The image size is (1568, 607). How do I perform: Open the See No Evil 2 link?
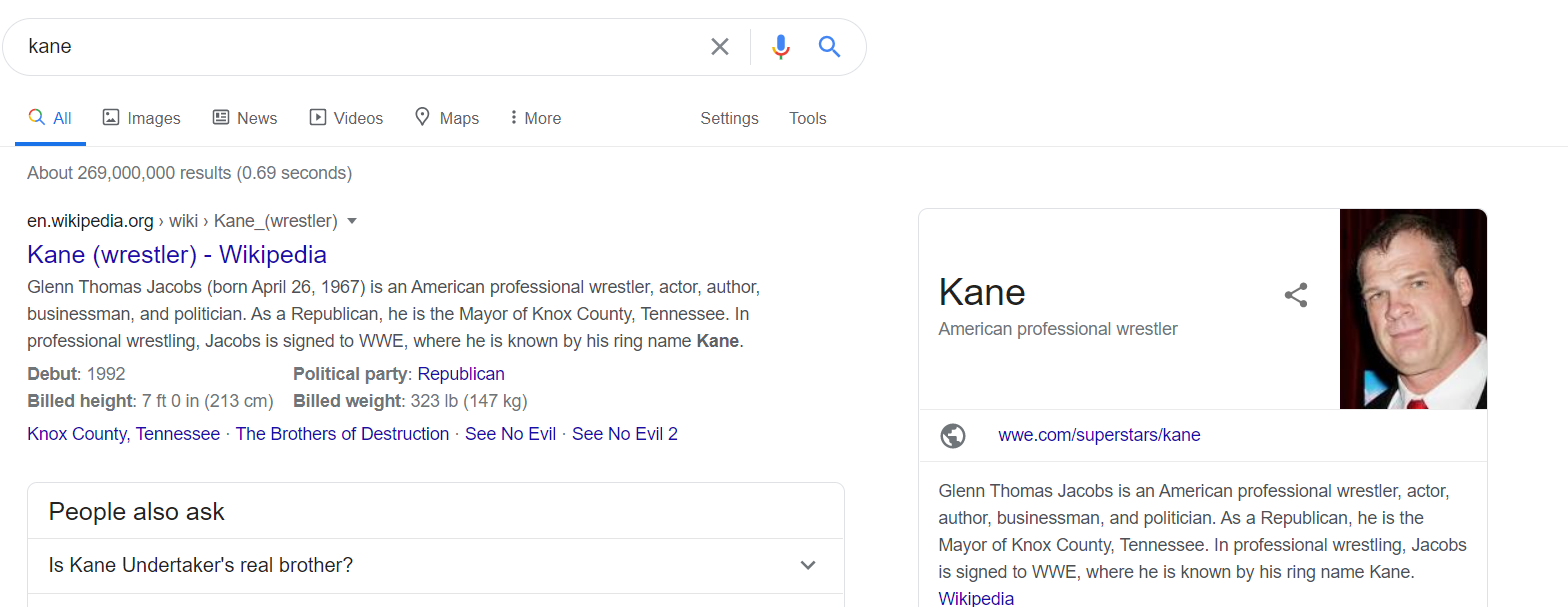pos(625,434)
